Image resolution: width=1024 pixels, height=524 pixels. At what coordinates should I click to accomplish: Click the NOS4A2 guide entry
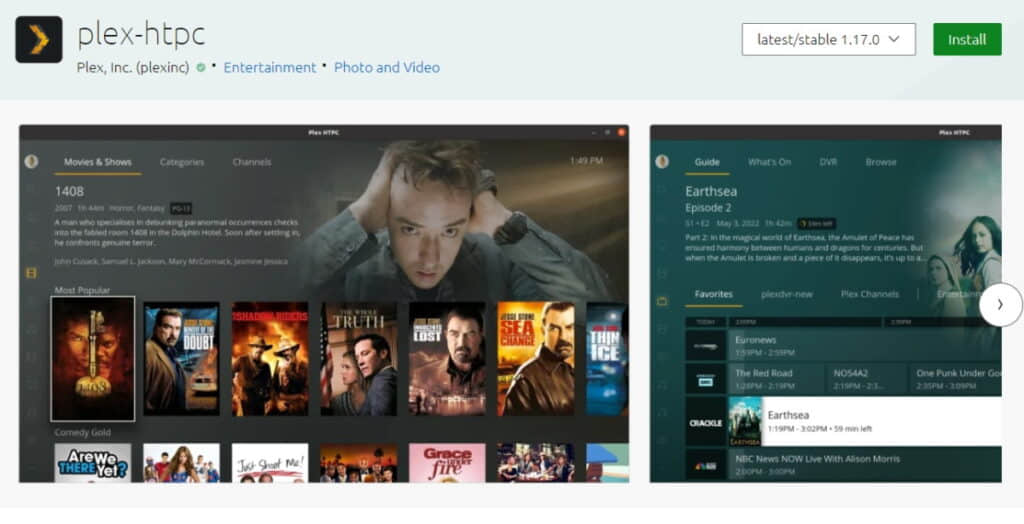point(867,379)
